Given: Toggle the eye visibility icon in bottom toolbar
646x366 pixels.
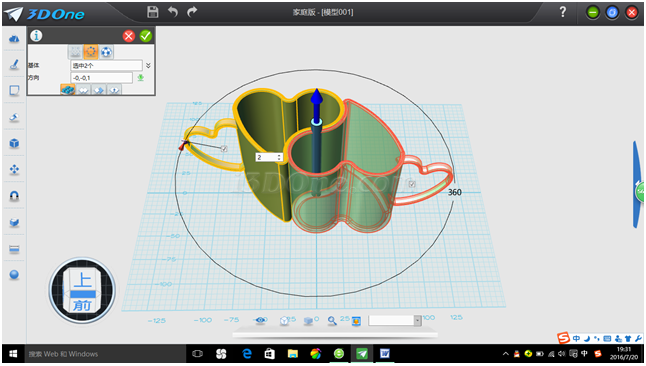Looking at the screenshot, I should (261, 320).
